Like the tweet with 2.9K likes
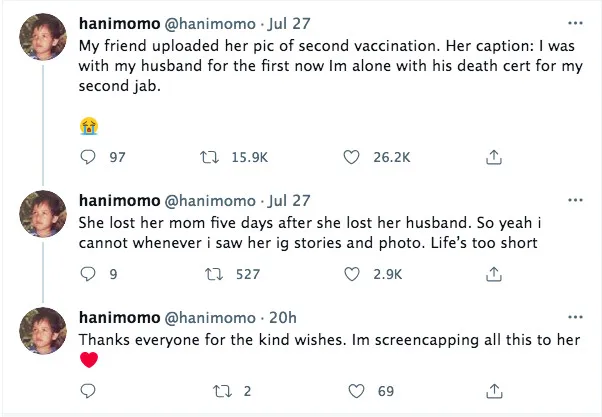Viewport: 602px width, 417px height. pos(352,274)
